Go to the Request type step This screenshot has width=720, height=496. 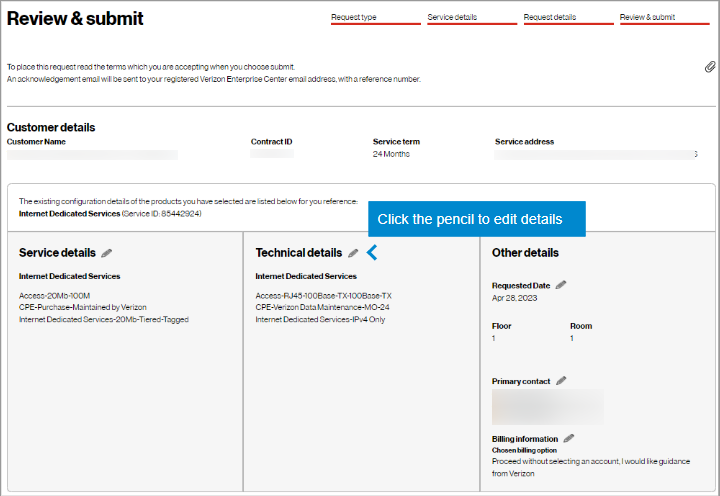pos(375,18)
